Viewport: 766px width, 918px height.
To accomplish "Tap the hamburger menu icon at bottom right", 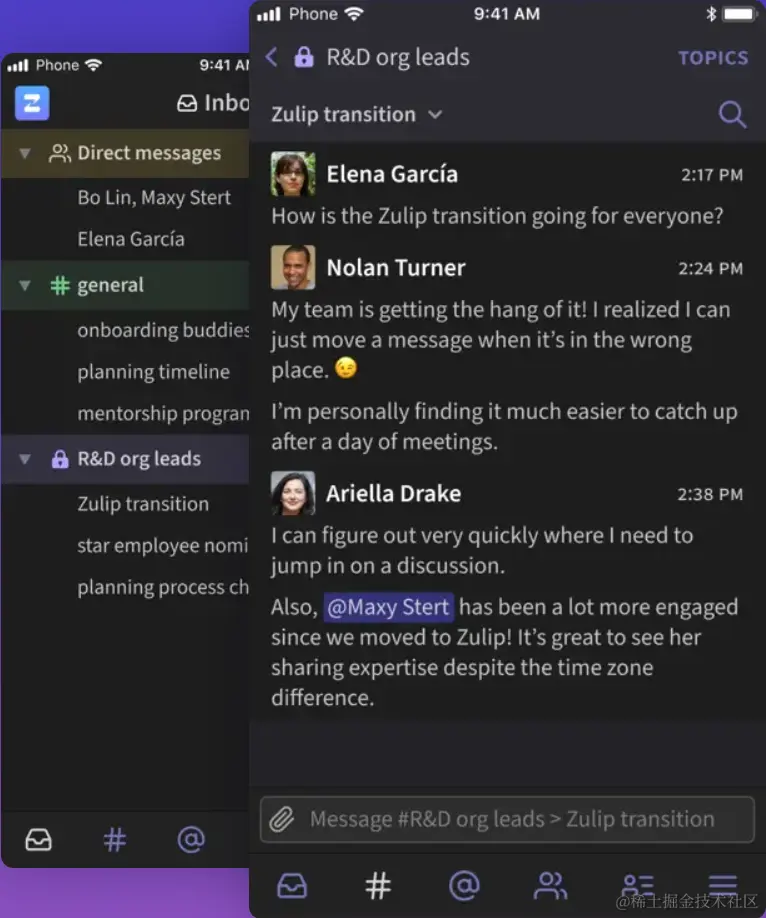I will (722, 884).
